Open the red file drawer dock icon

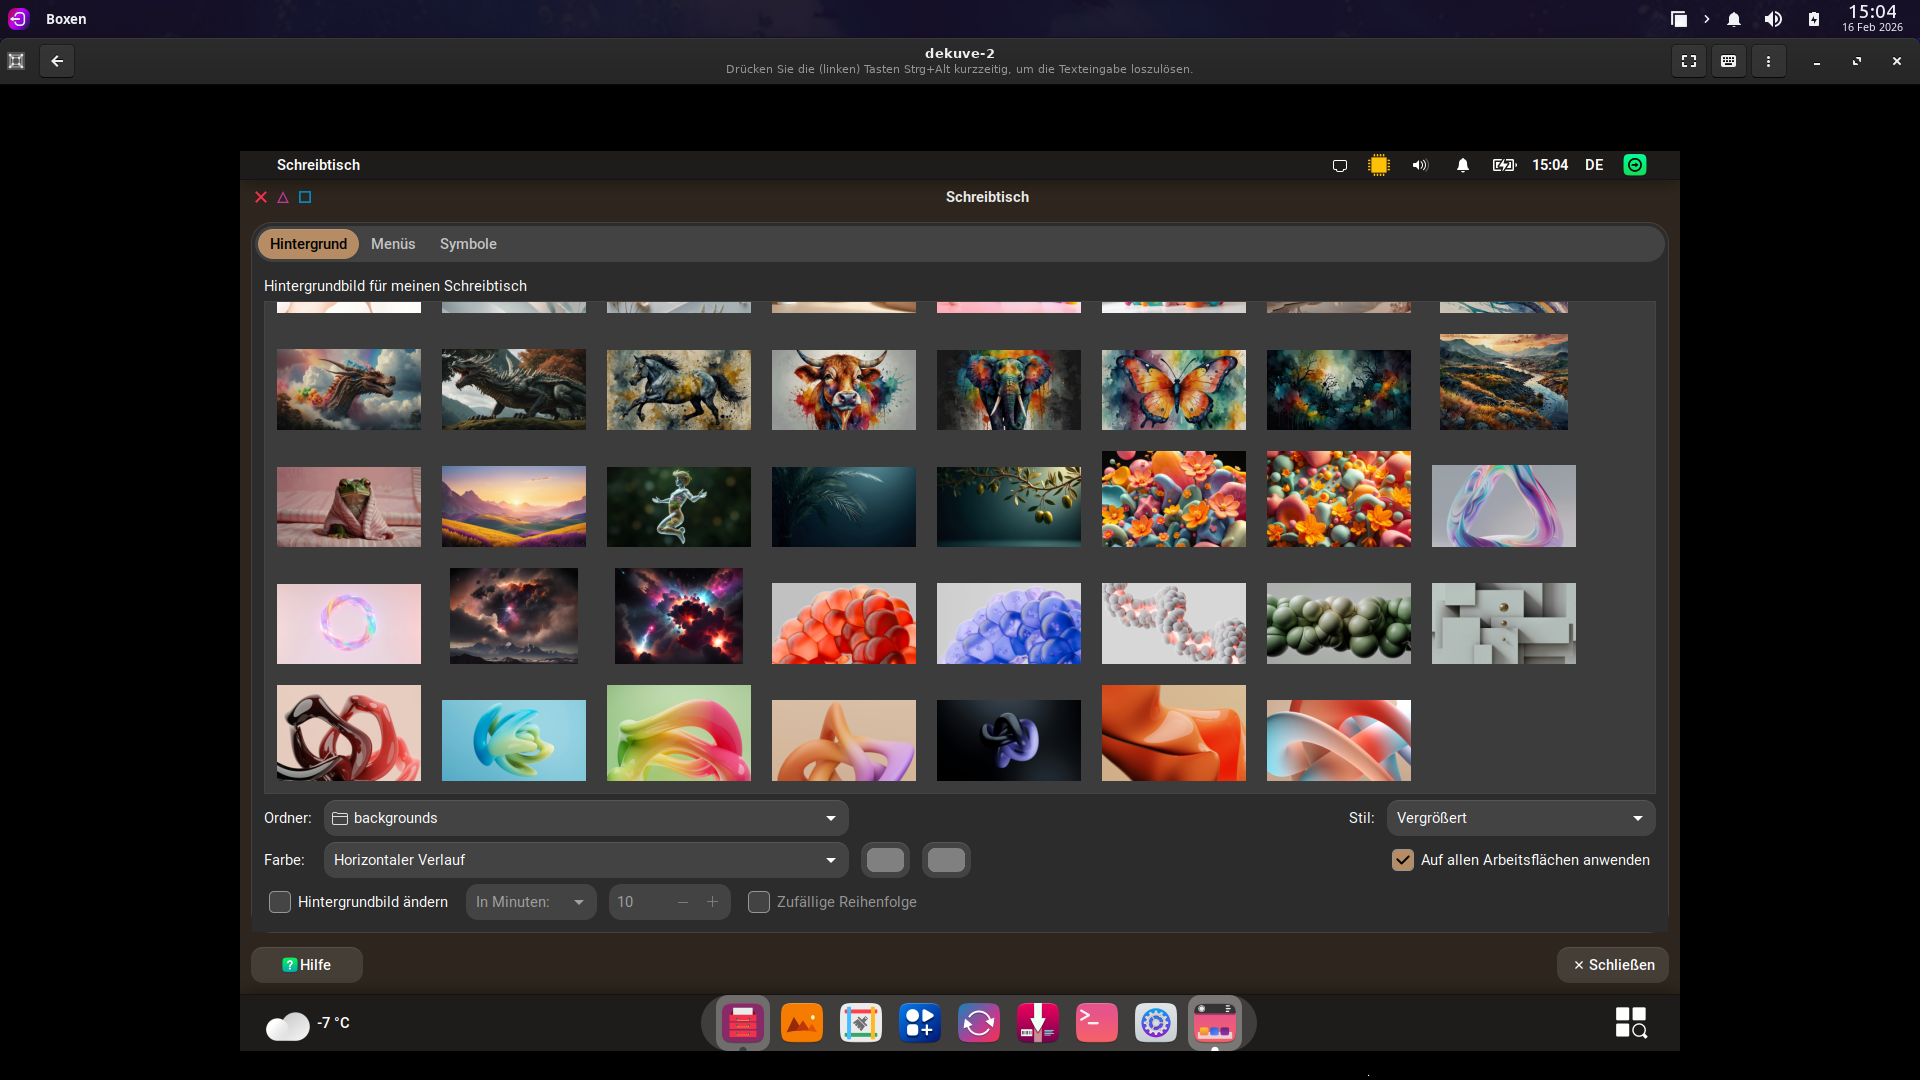pos(742,1023)
